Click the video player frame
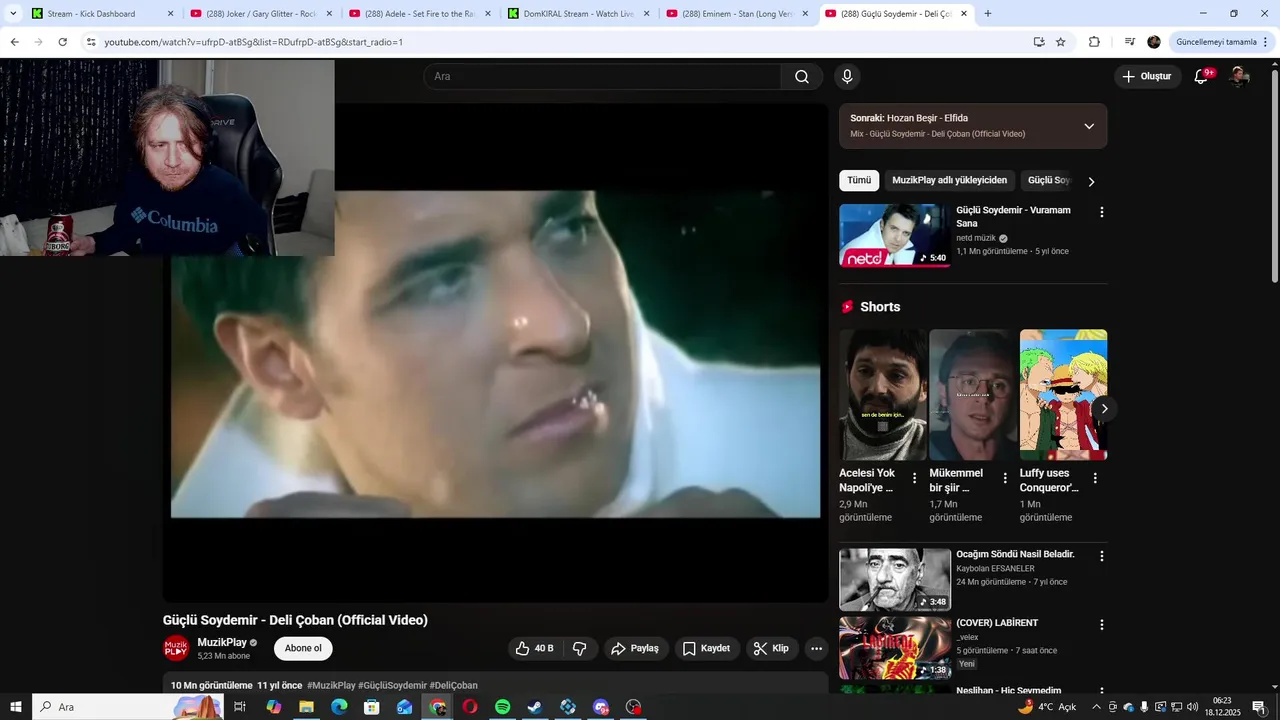Image resolution: width=1280 pixels, height=720 pixels. tap(495, 352)
